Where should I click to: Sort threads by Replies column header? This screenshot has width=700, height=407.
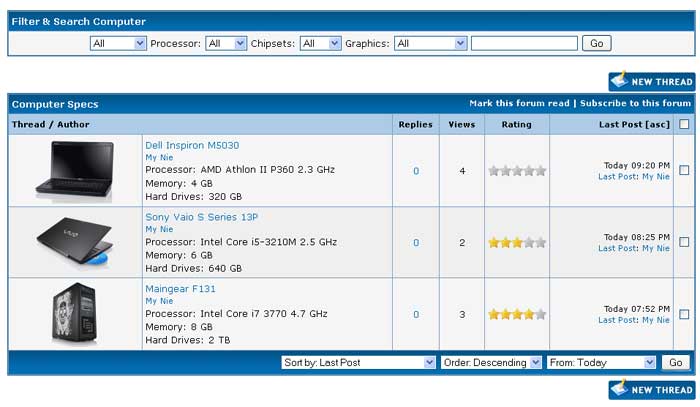415,125
